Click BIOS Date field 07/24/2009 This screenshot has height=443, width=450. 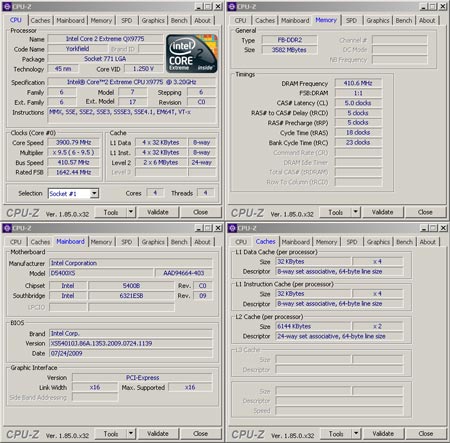click(131, 353)
